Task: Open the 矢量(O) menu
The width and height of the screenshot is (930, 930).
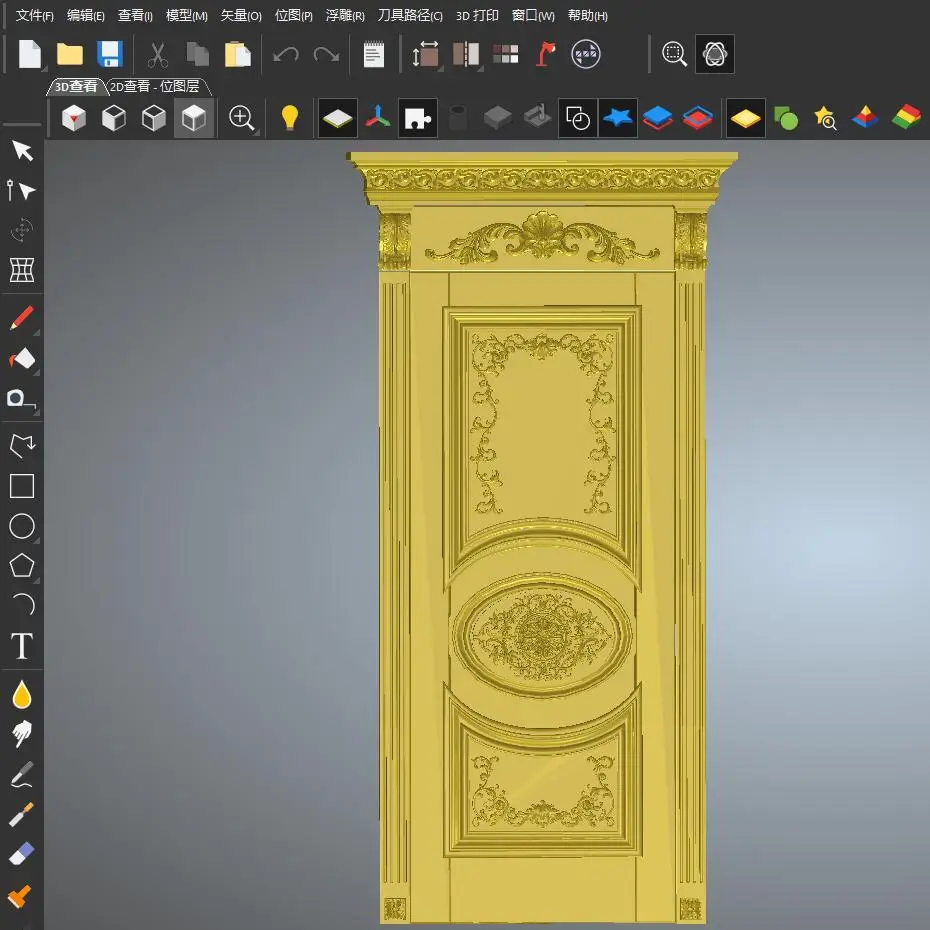Action: click(x=241, y=15)
